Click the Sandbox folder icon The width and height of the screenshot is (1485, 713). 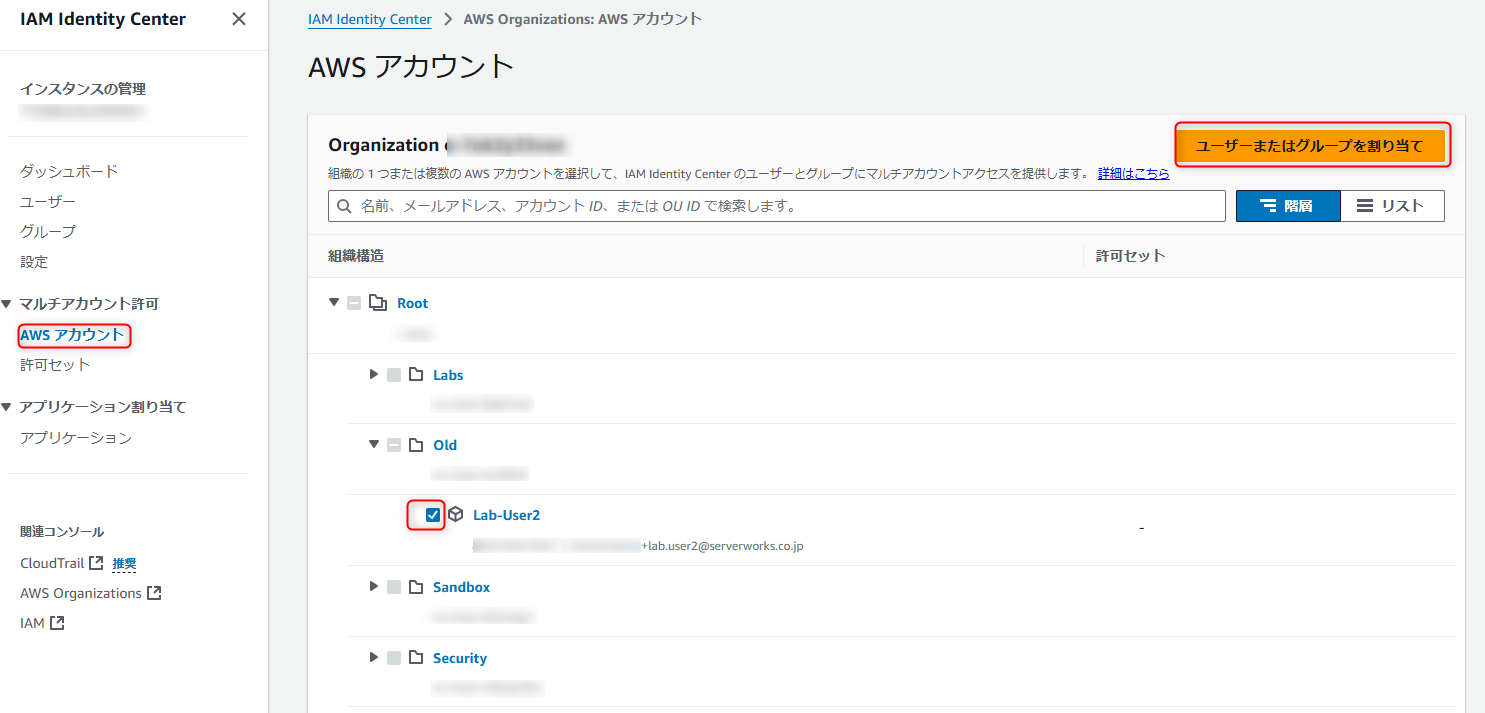416,587
